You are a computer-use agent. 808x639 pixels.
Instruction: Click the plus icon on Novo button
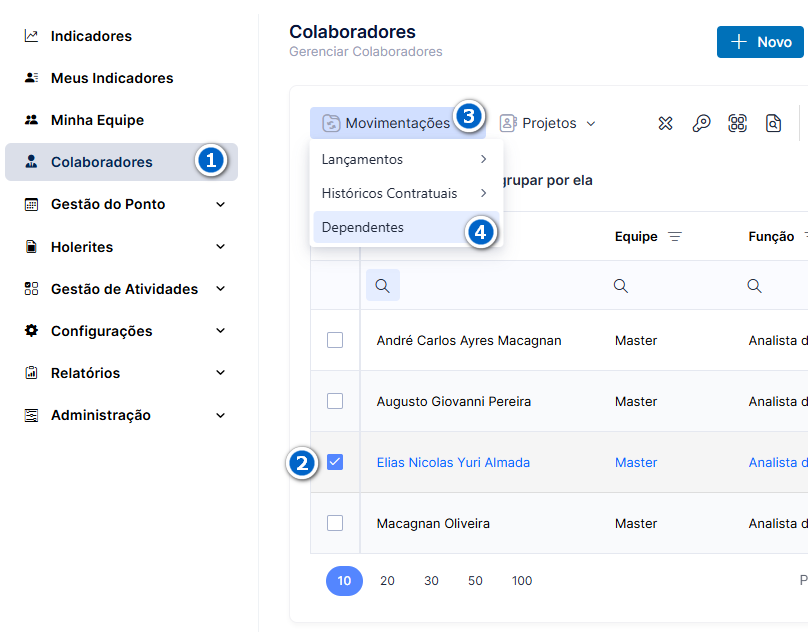739,42
